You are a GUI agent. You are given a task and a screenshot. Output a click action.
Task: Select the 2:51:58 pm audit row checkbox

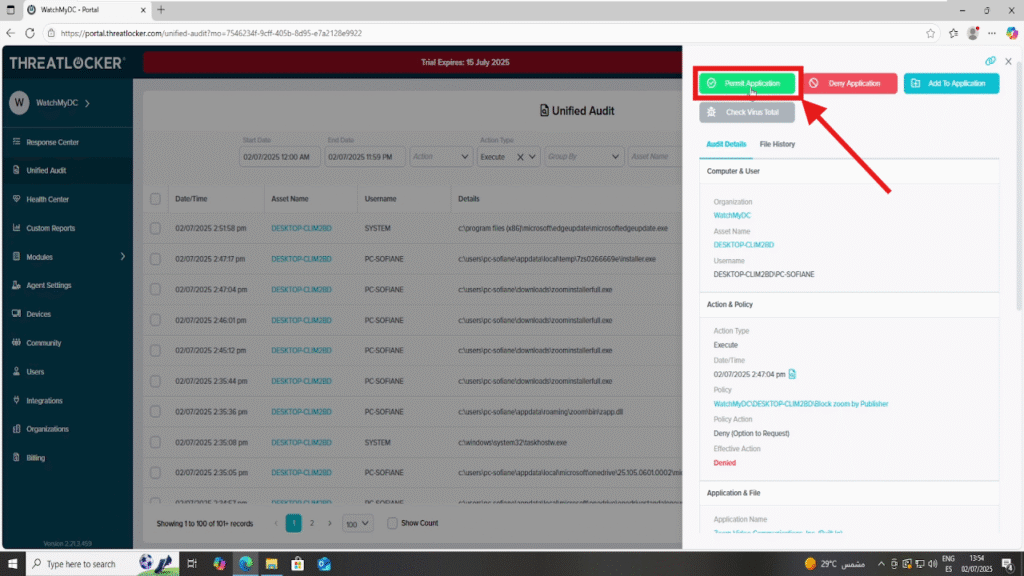(x=155, y=229)
